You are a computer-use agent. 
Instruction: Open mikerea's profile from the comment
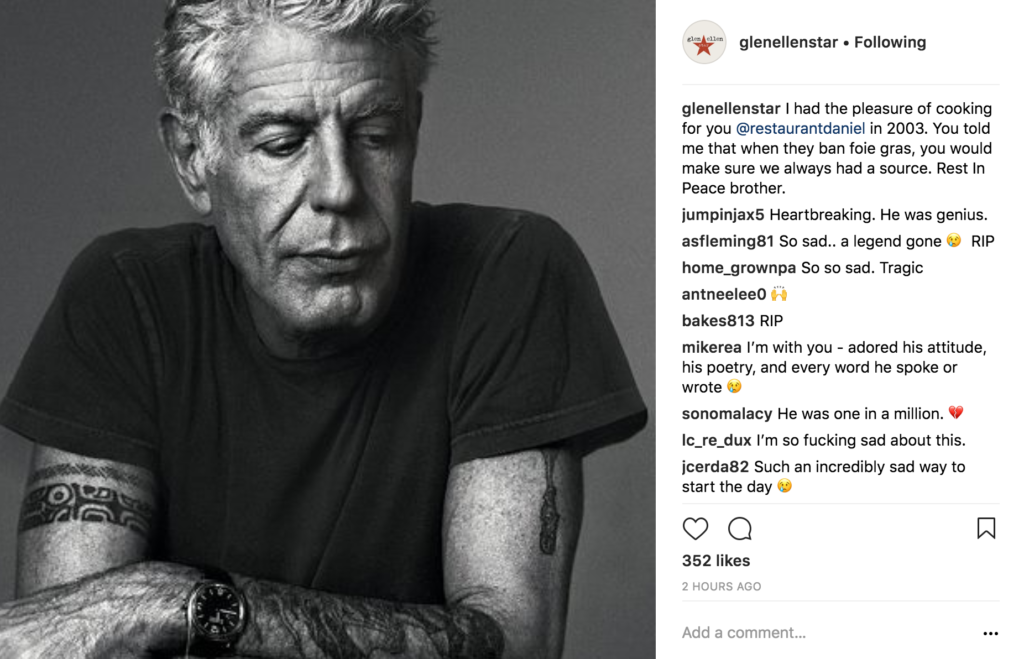tap(711, 347)
